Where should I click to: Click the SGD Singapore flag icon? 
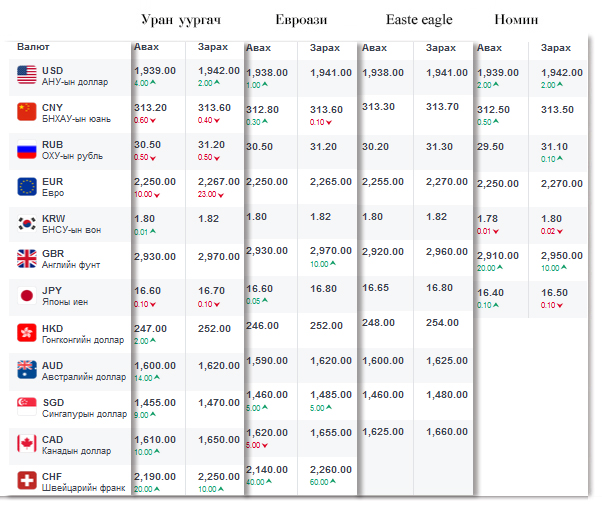pyautogui.click(x=27, y=406)
